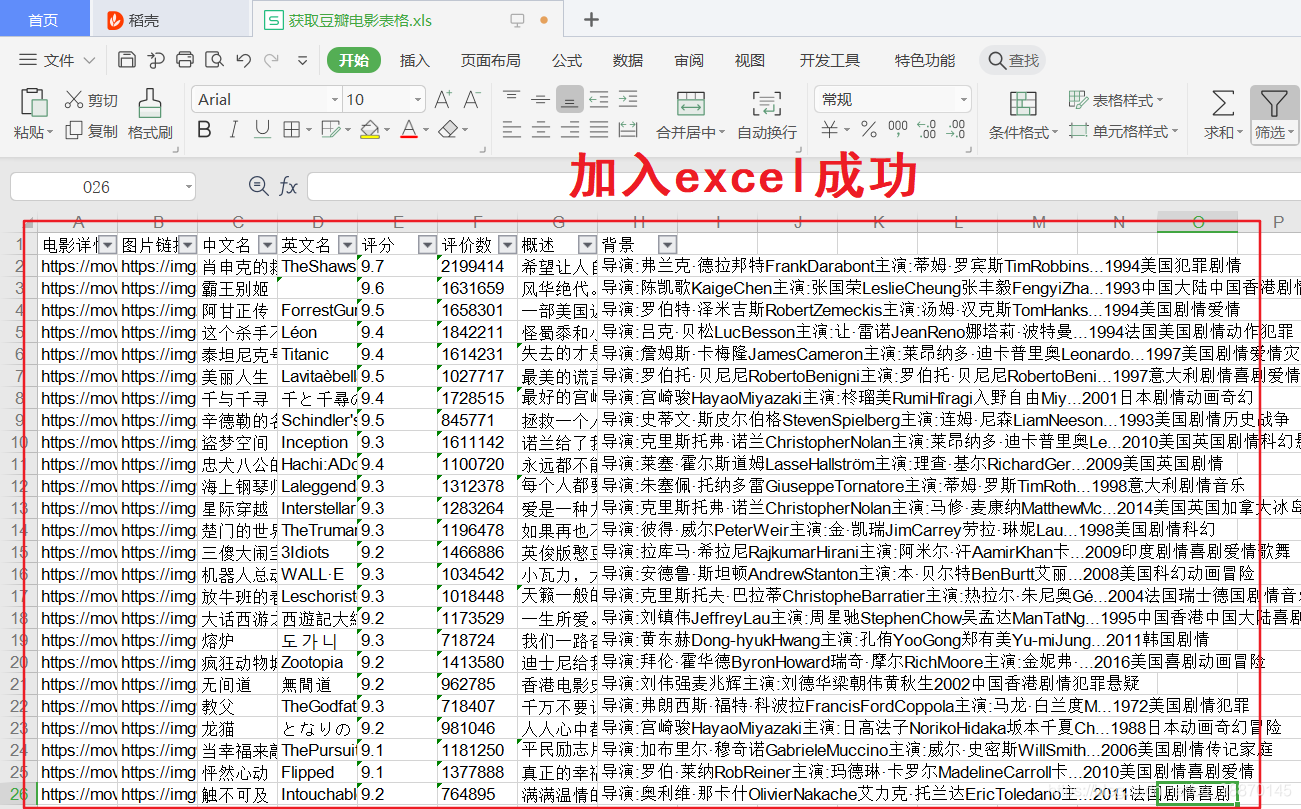The height and width of the screenshot is (809, 1301).
Task: Click the 单元格样式 button
Action: [1123, 131]
